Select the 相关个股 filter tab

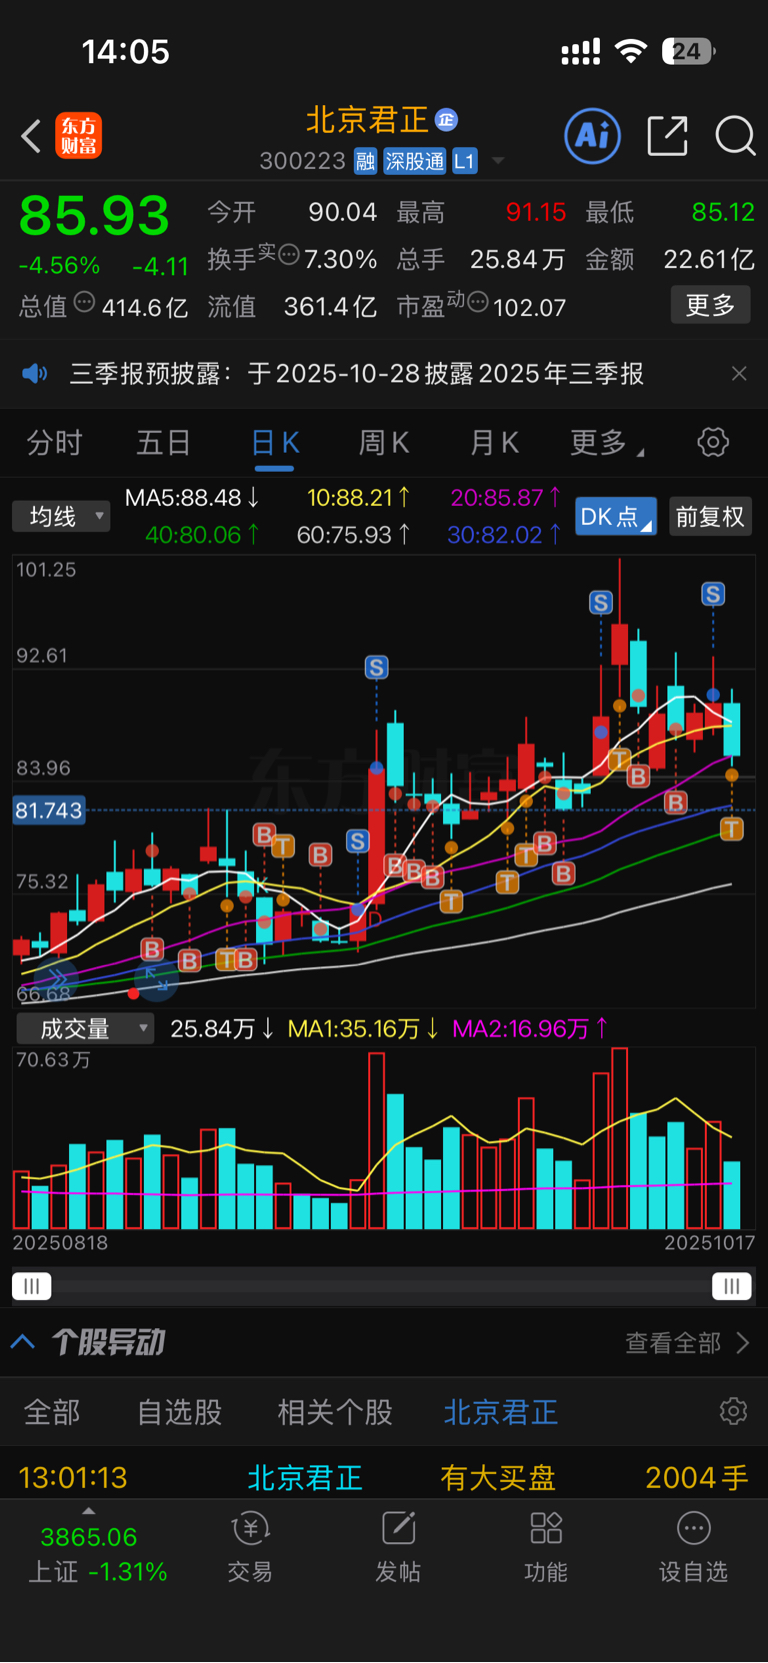coord(335,1412)
